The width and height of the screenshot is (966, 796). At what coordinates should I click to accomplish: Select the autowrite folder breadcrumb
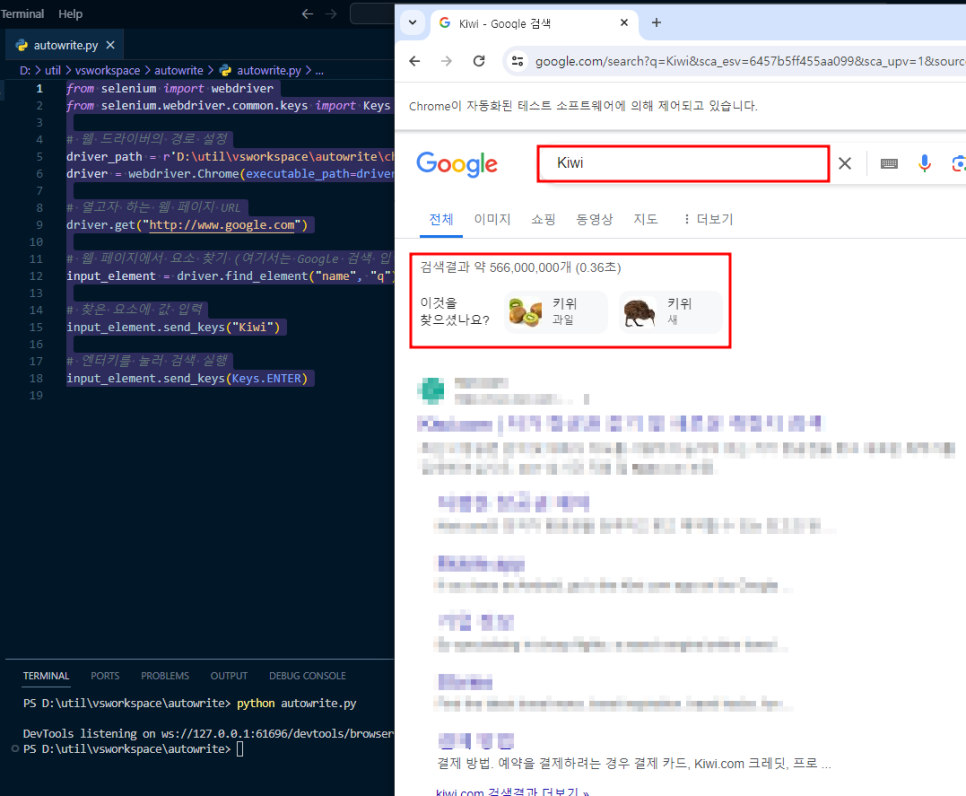click(x=179, y=70)
